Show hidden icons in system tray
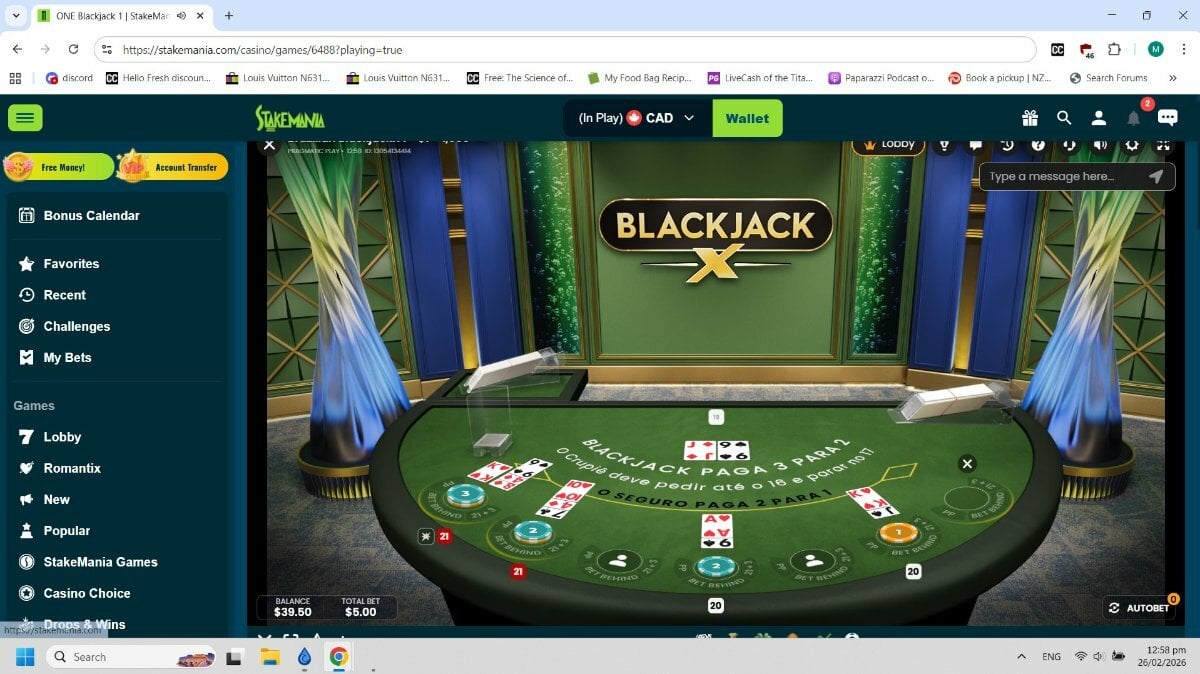The height and width of the screenshot is (674, 1200). 1021,657
